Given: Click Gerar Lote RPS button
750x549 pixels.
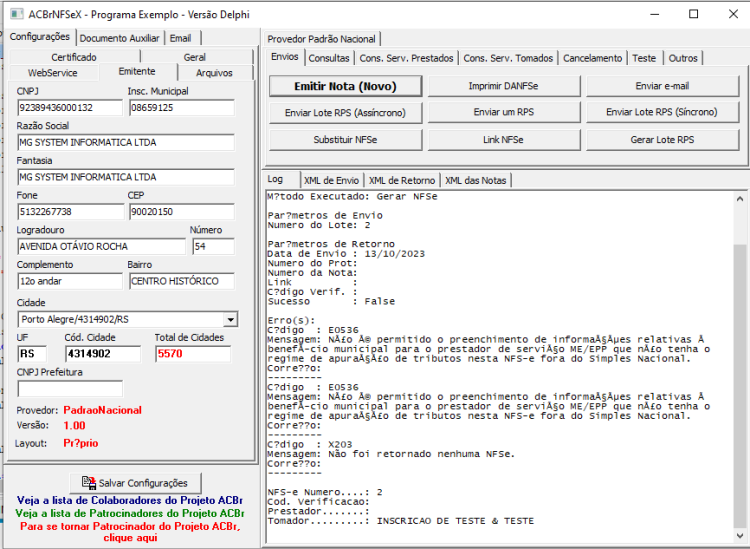Looking at the screenshot, I should (662, 140).
